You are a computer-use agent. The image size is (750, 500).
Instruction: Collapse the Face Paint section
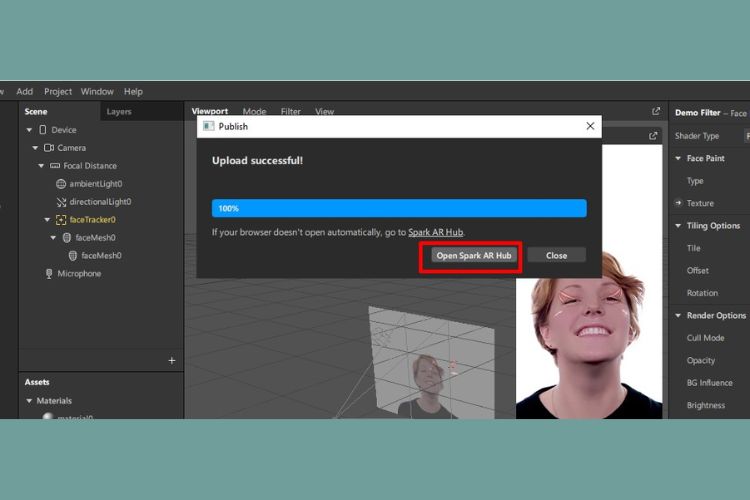(x=678, y=158)
